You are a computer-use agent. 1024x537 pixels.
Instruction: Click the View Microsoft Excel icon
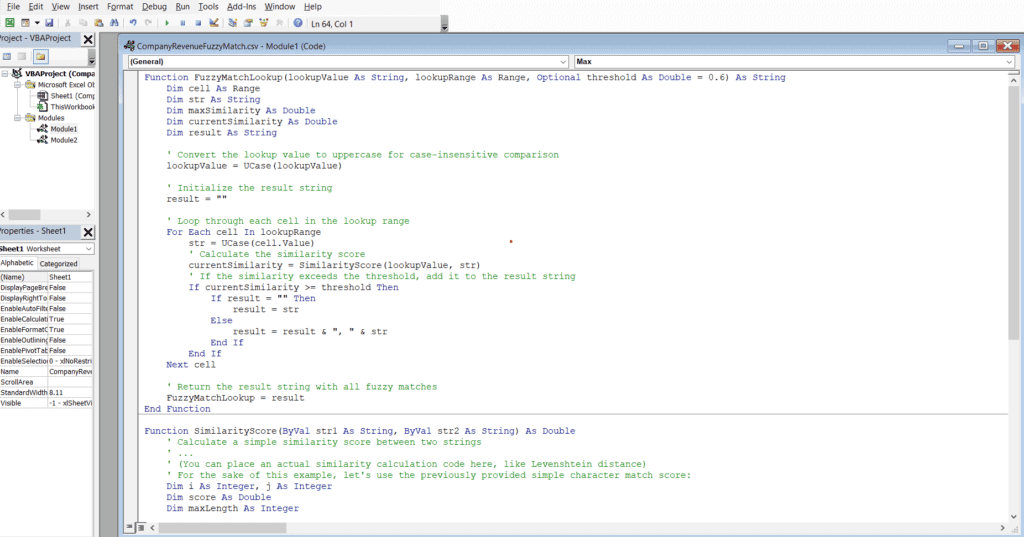click(x=10, y=23)
